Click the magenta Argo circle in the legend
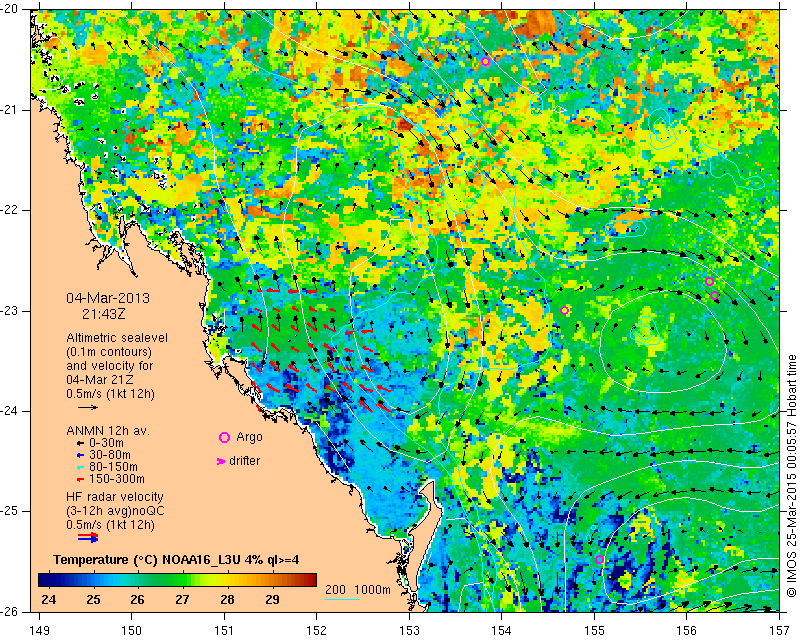The height and width of the screenshot is (640, 800). coord(224,437)
